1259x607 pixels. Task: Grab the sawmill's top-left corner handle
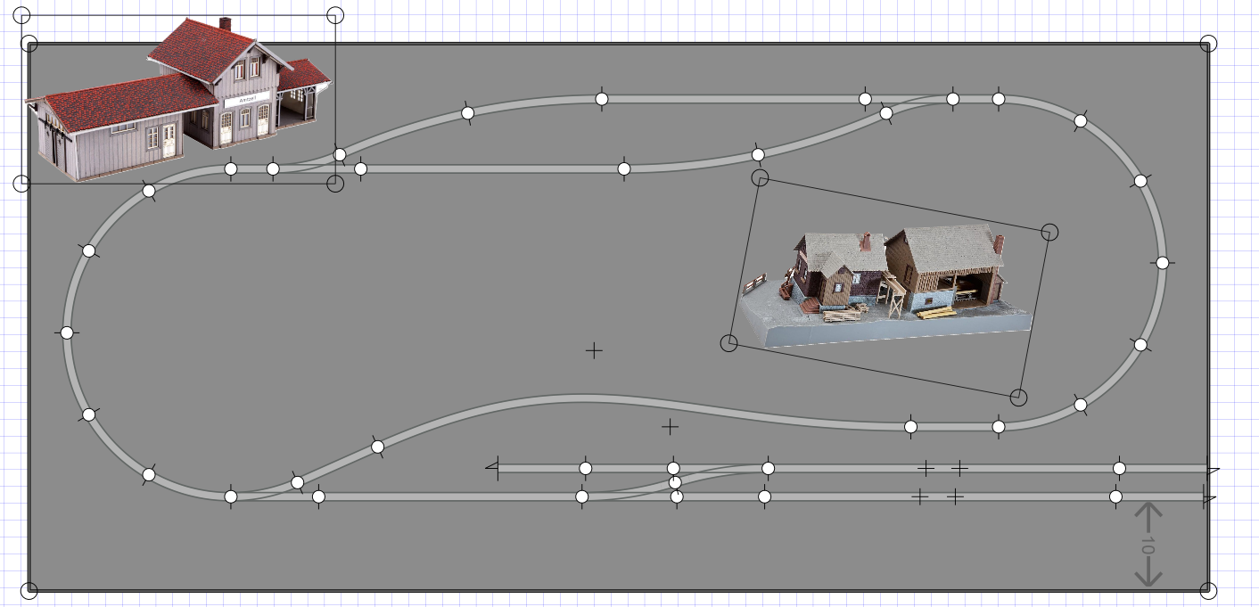click(x=760, y=178)
